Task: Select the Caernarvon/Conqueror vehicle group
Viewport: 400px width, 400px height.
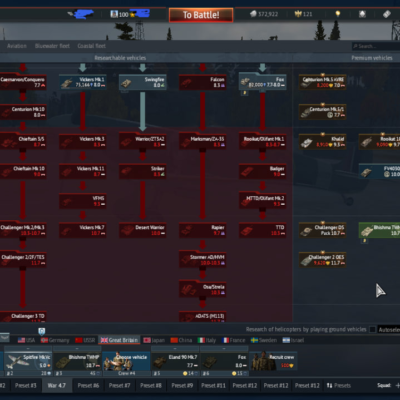Action: 23,82
